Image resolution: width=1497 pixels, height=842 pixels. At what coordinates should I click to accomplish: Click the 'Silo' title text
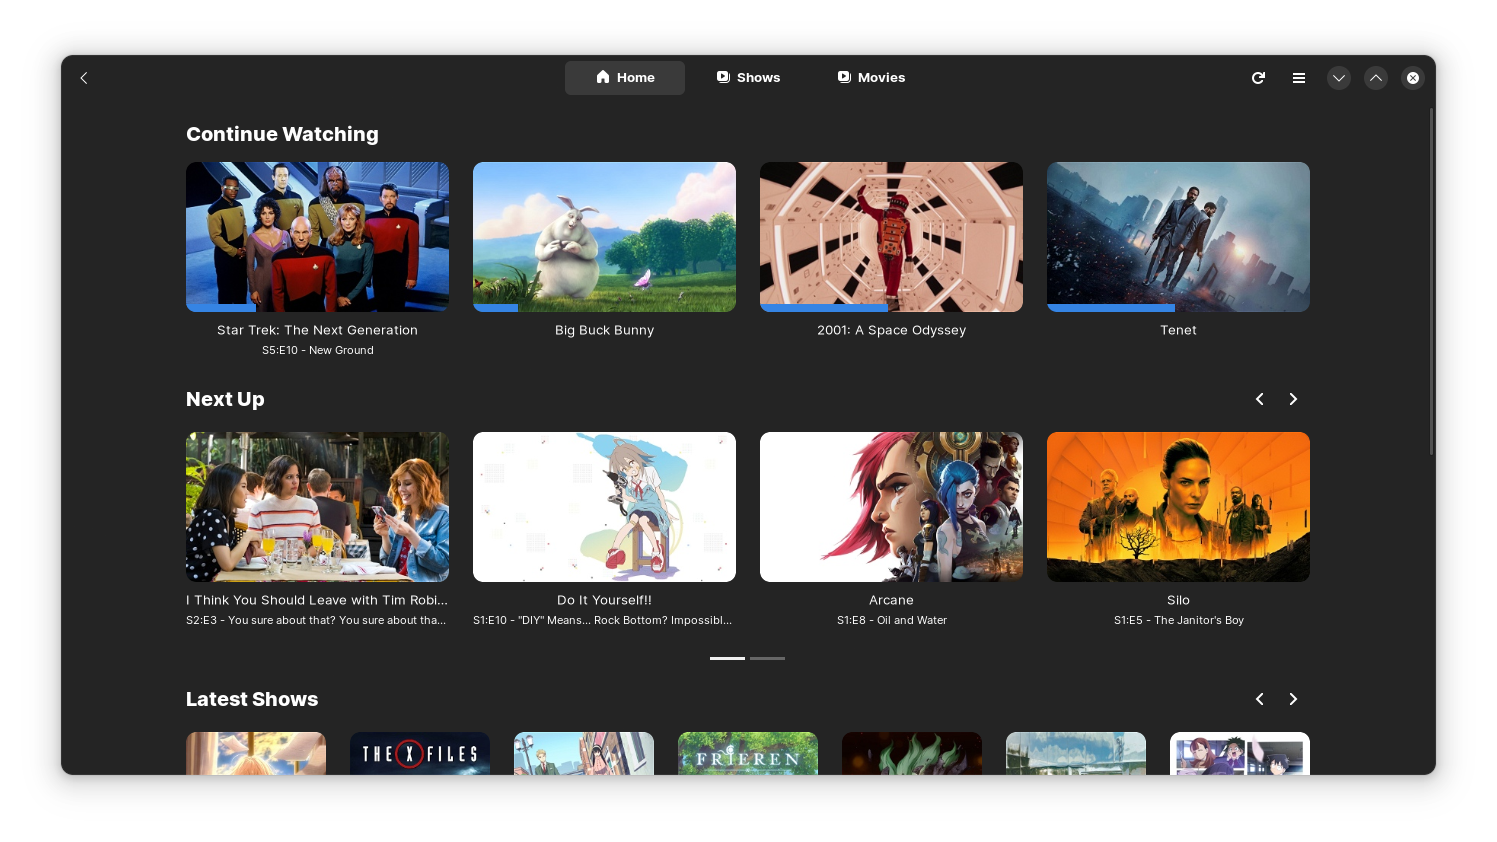1178,600
